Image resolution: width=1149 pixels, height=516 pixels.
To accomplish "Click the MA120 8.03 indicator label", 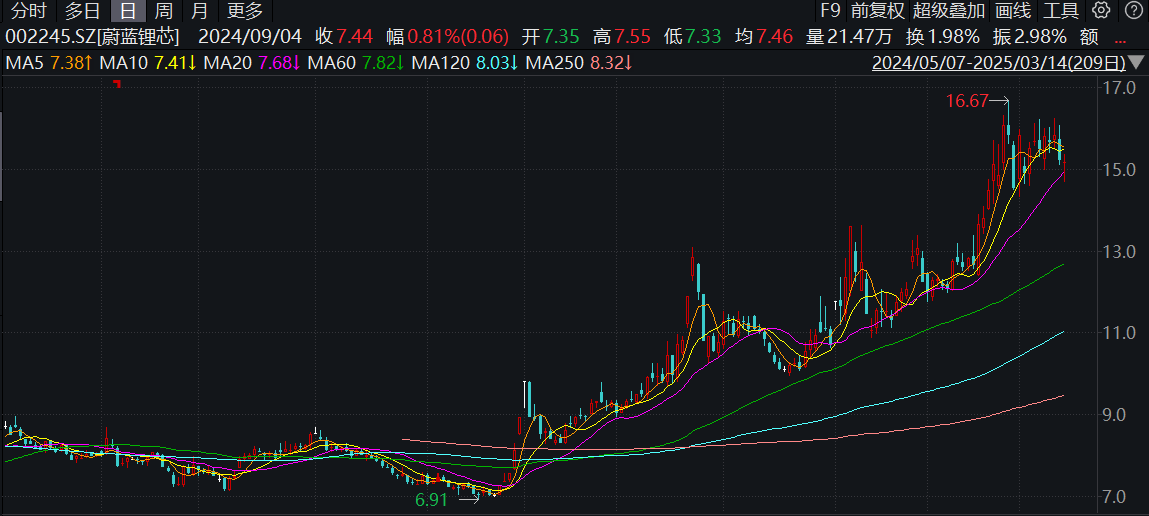I will pyautogui.click(x=465, y=63).
